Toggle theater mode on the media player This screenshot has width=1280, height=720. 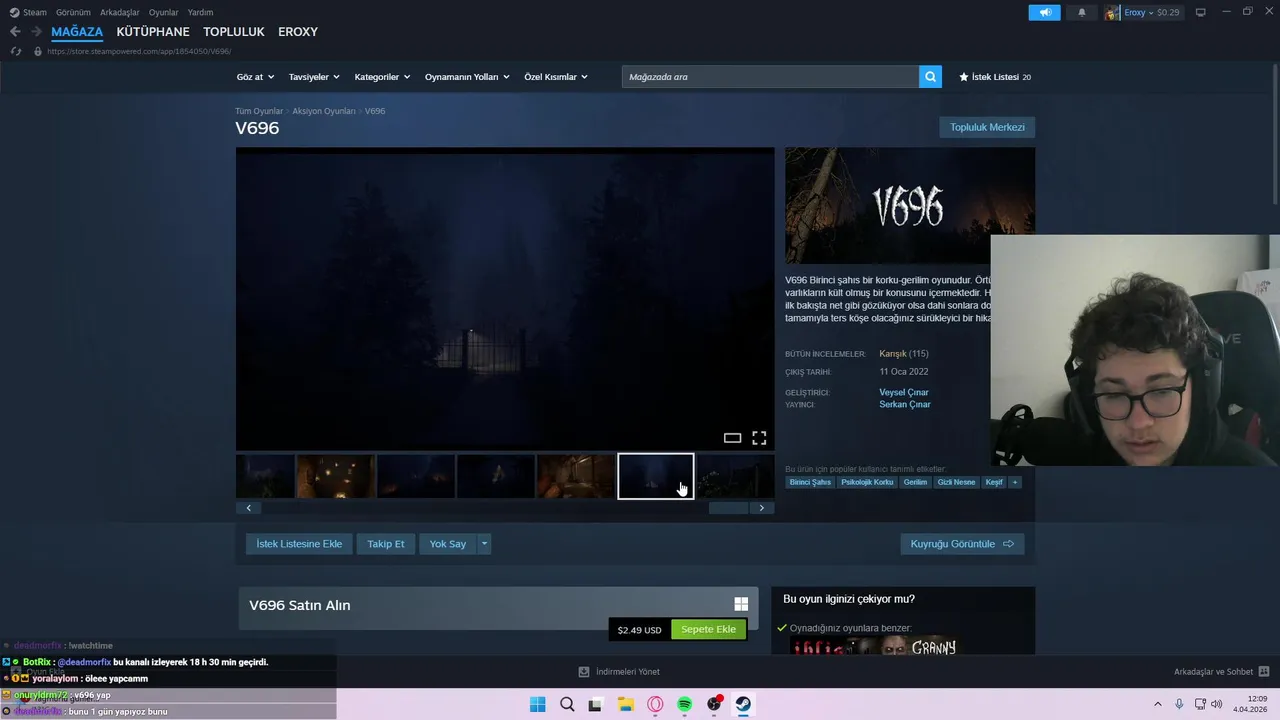732,438
